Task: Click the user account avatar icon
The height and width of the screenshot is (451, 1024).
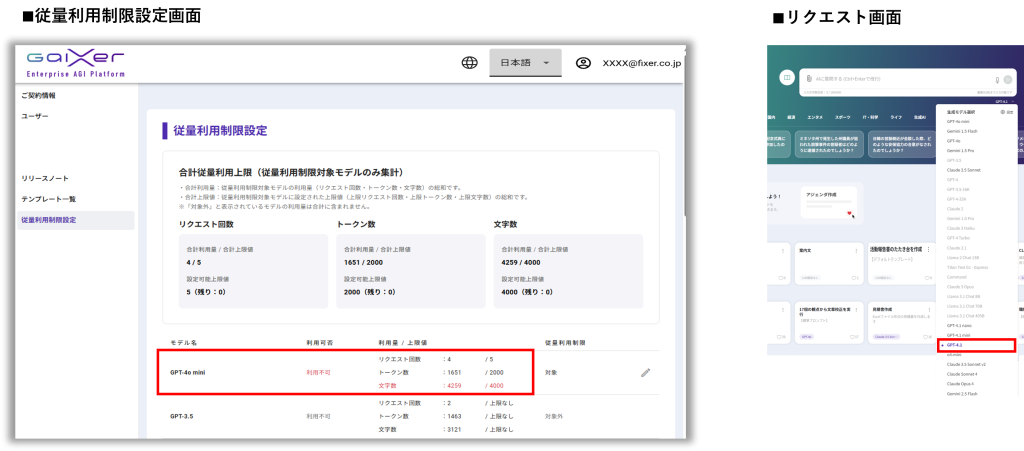Action: [x=584, y=63]
